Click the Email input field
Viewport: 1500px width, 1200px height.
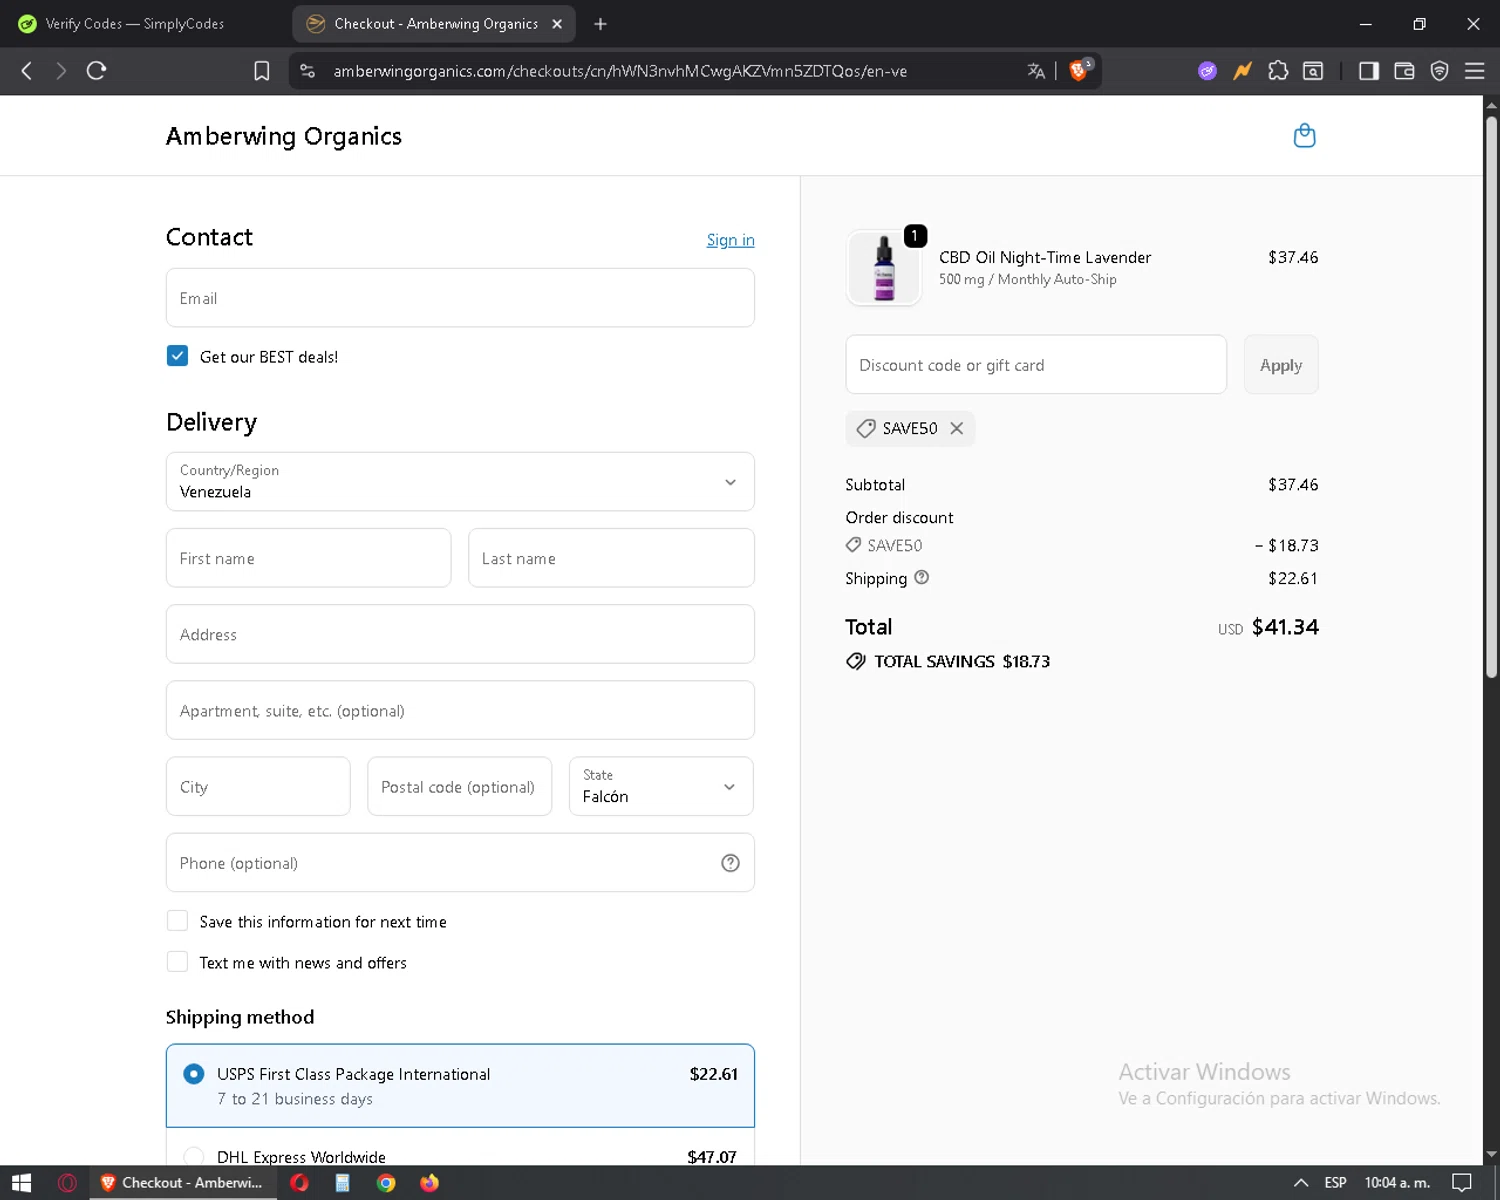pos(460,298)
